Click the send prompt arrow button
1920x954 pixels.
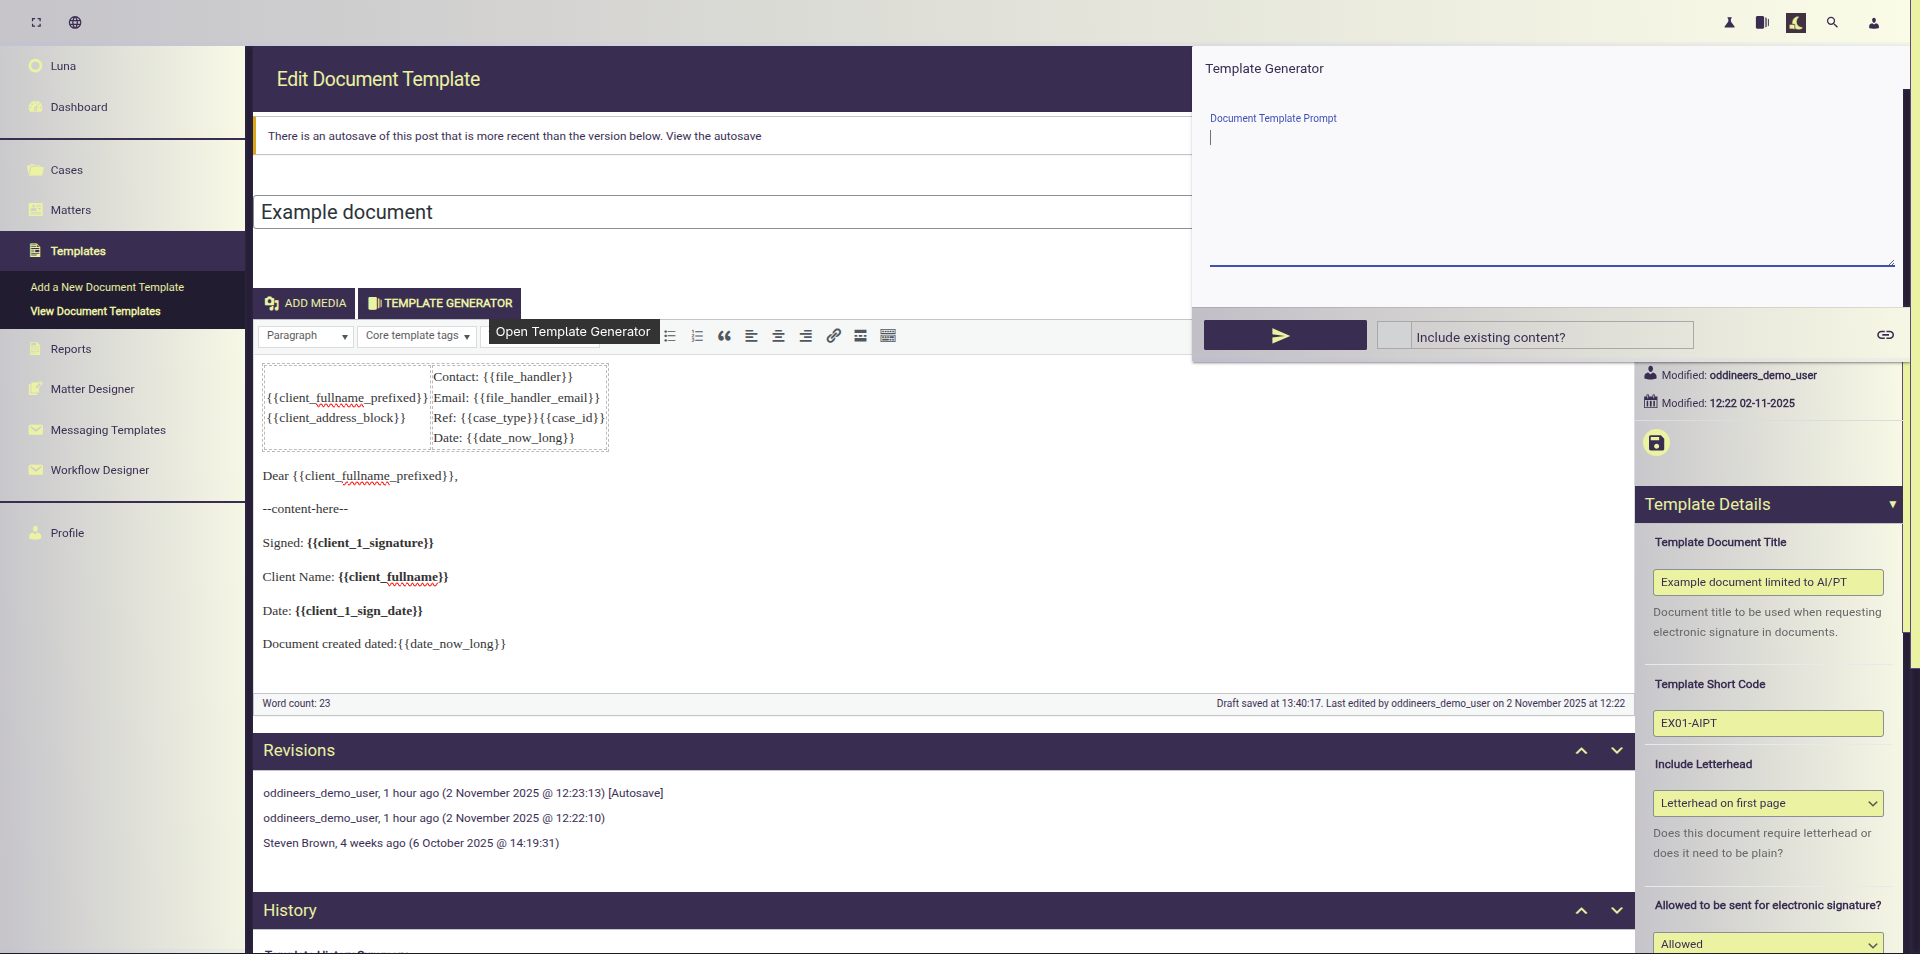[x=1284, y=336]
